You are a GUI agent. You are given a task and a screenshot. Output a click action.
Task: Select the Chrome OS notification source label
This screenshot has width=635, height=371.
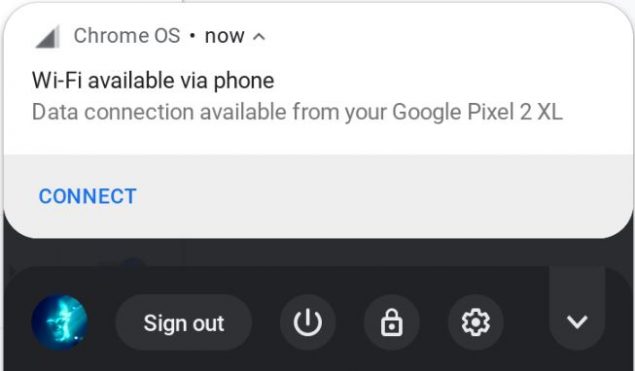pos(127,36)
